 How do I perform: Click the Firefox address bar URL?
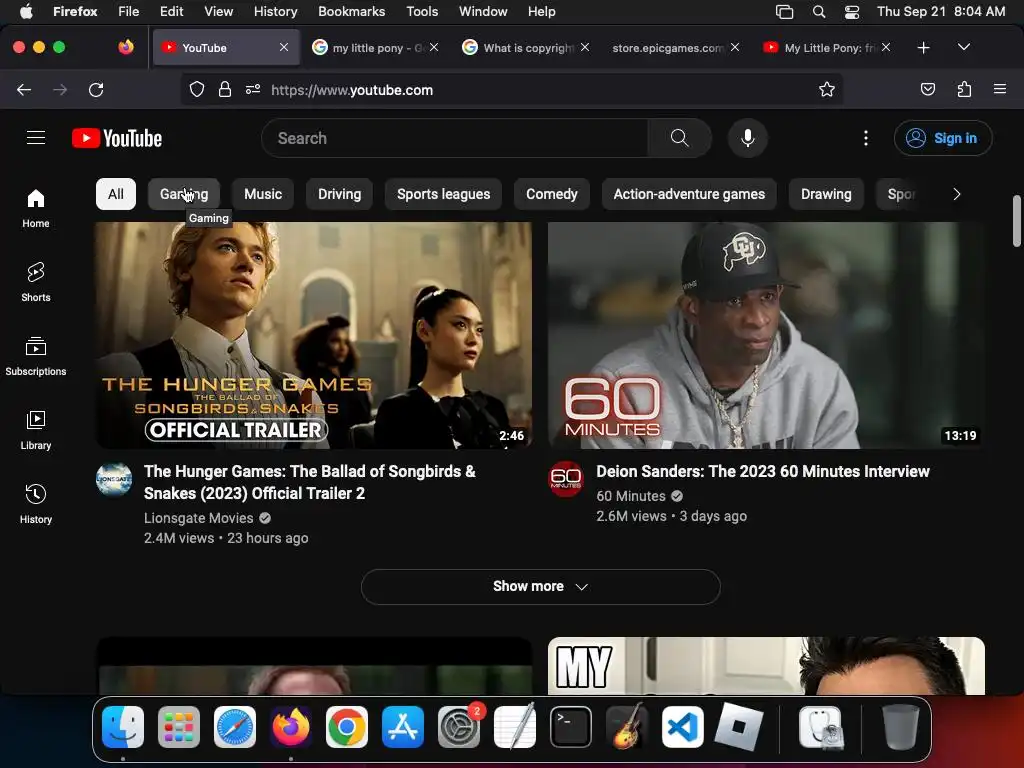352,90
